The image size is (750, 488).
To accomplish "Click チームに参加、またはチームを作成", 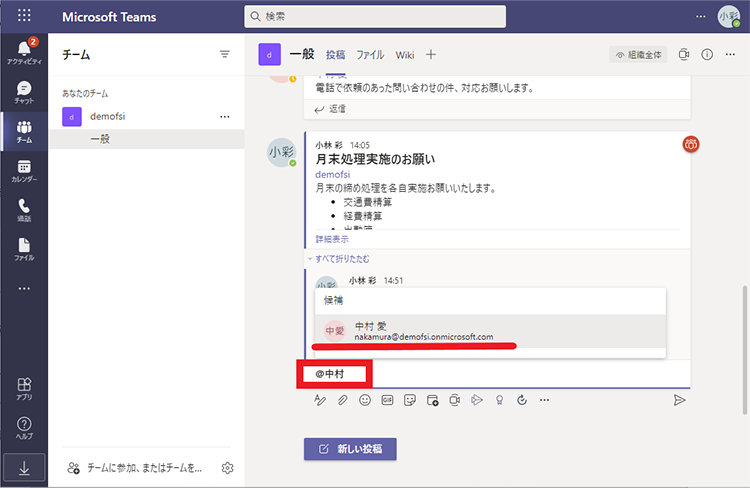I will 135,468.
